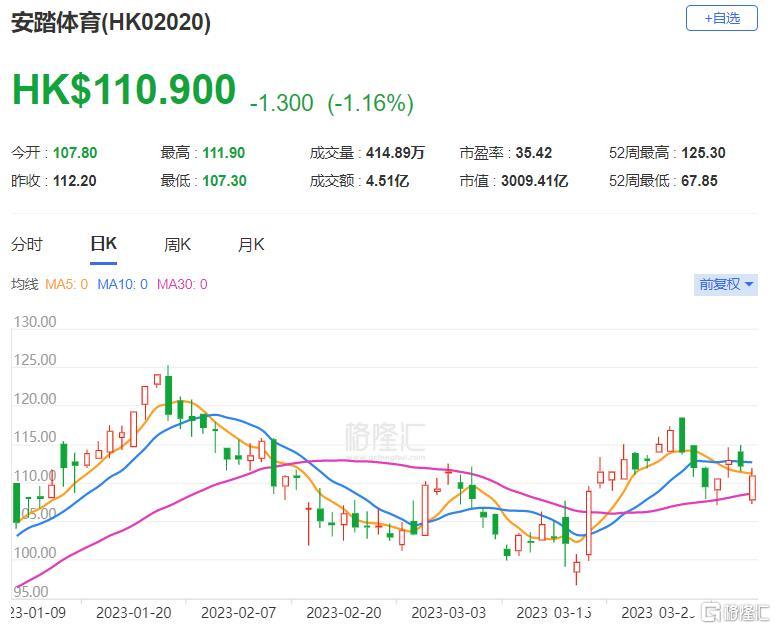Viewport: 776px width, 629px height.
Task: Select the 日K chart tab
Action: point(103,244)
